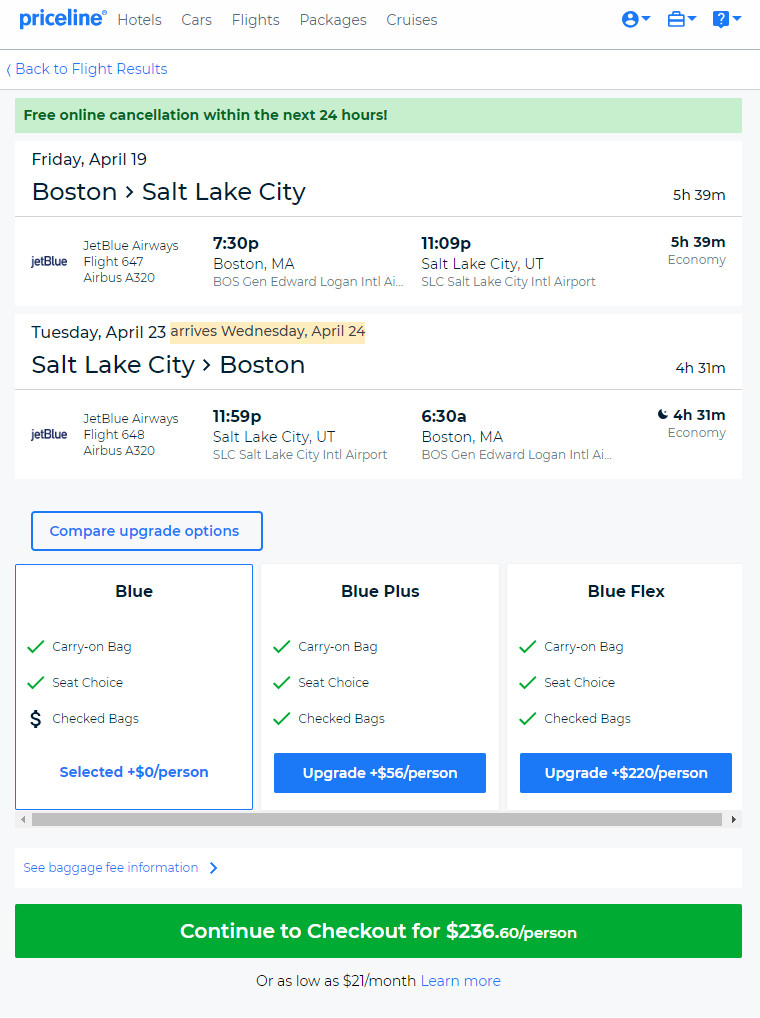Click scrollbar left arrow under fare options
760x1018 pixels.
click(x=23, y=819)
